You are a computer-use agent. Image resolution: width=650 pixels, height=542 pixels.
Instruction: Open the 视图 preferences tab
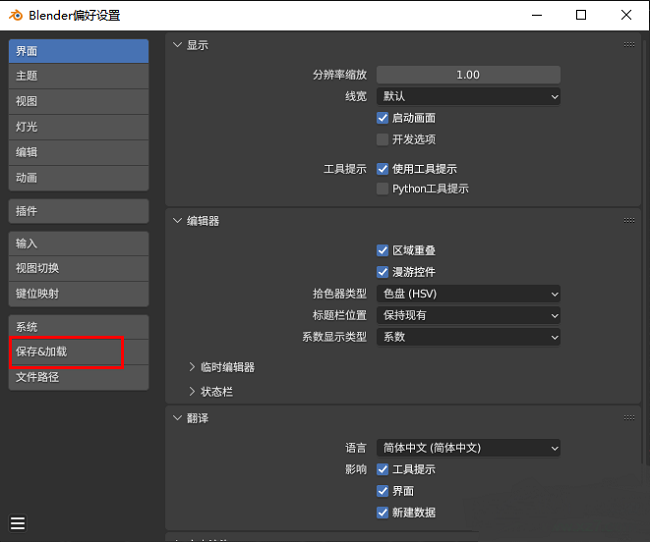click(79, 101)
